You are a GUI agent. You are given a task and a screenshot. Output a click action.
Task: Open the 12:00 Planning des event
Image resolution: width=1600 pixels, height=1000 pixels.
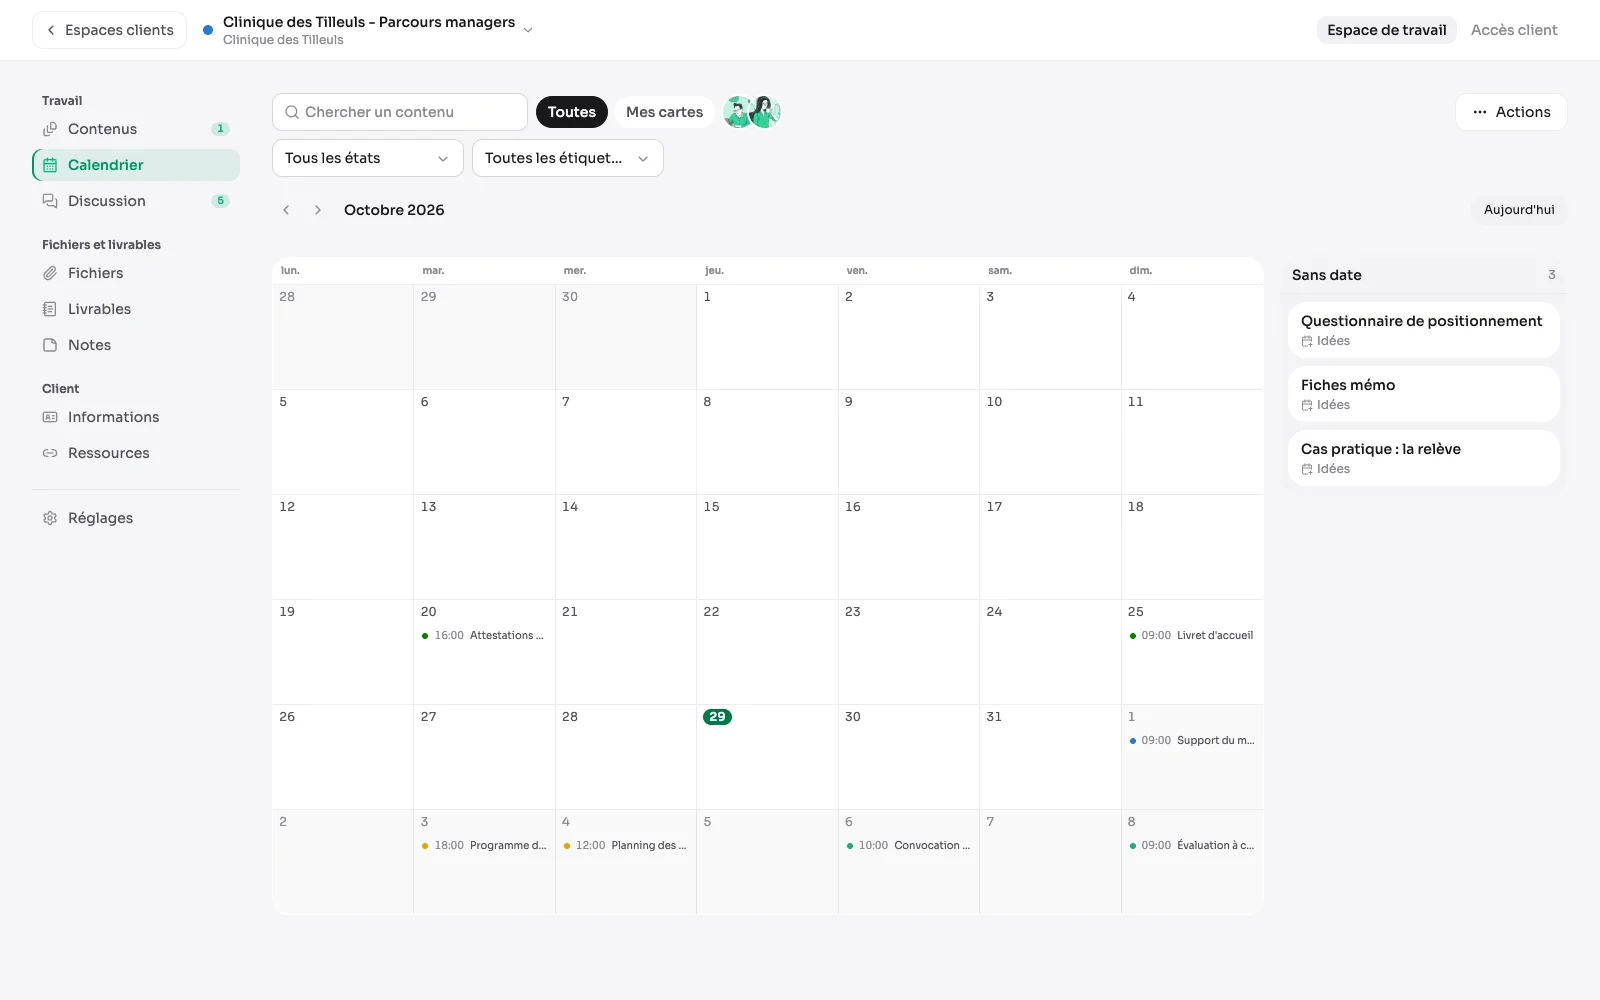click(626, 846)
